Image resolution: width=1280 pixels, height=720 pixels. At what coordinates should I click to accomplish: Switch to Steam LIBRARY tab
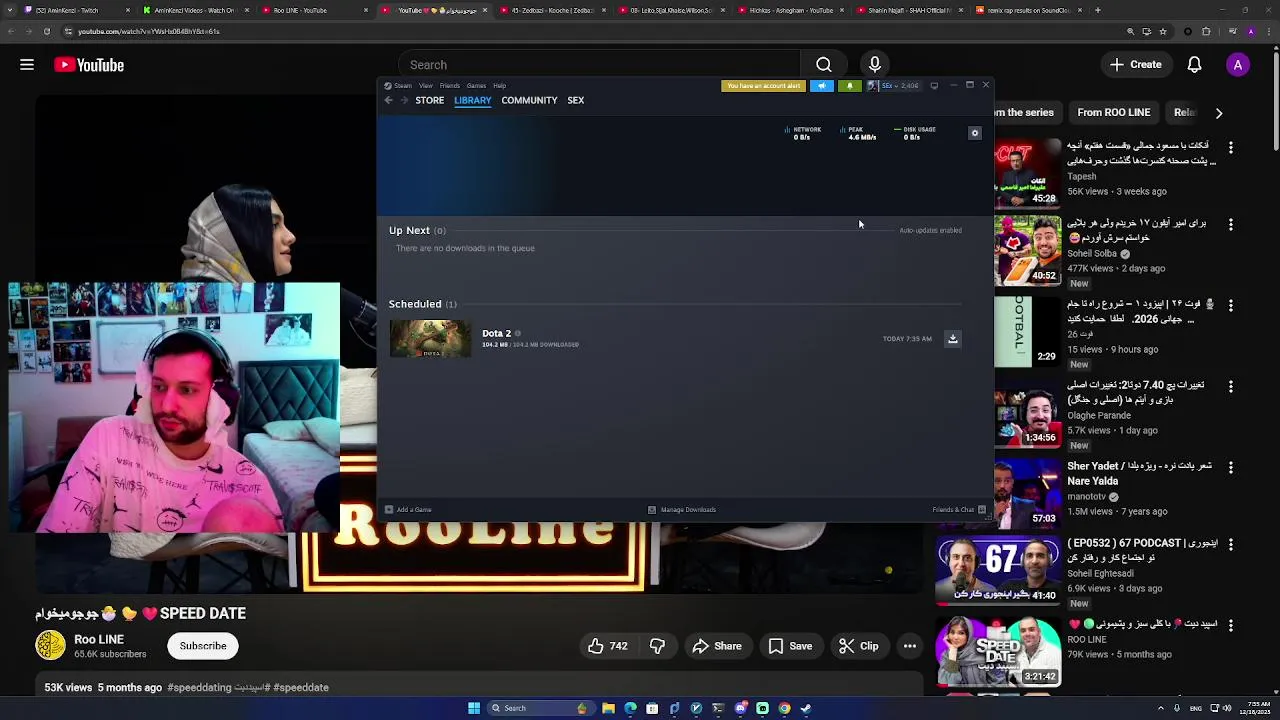pyautogui.click(x=473, y=100)
